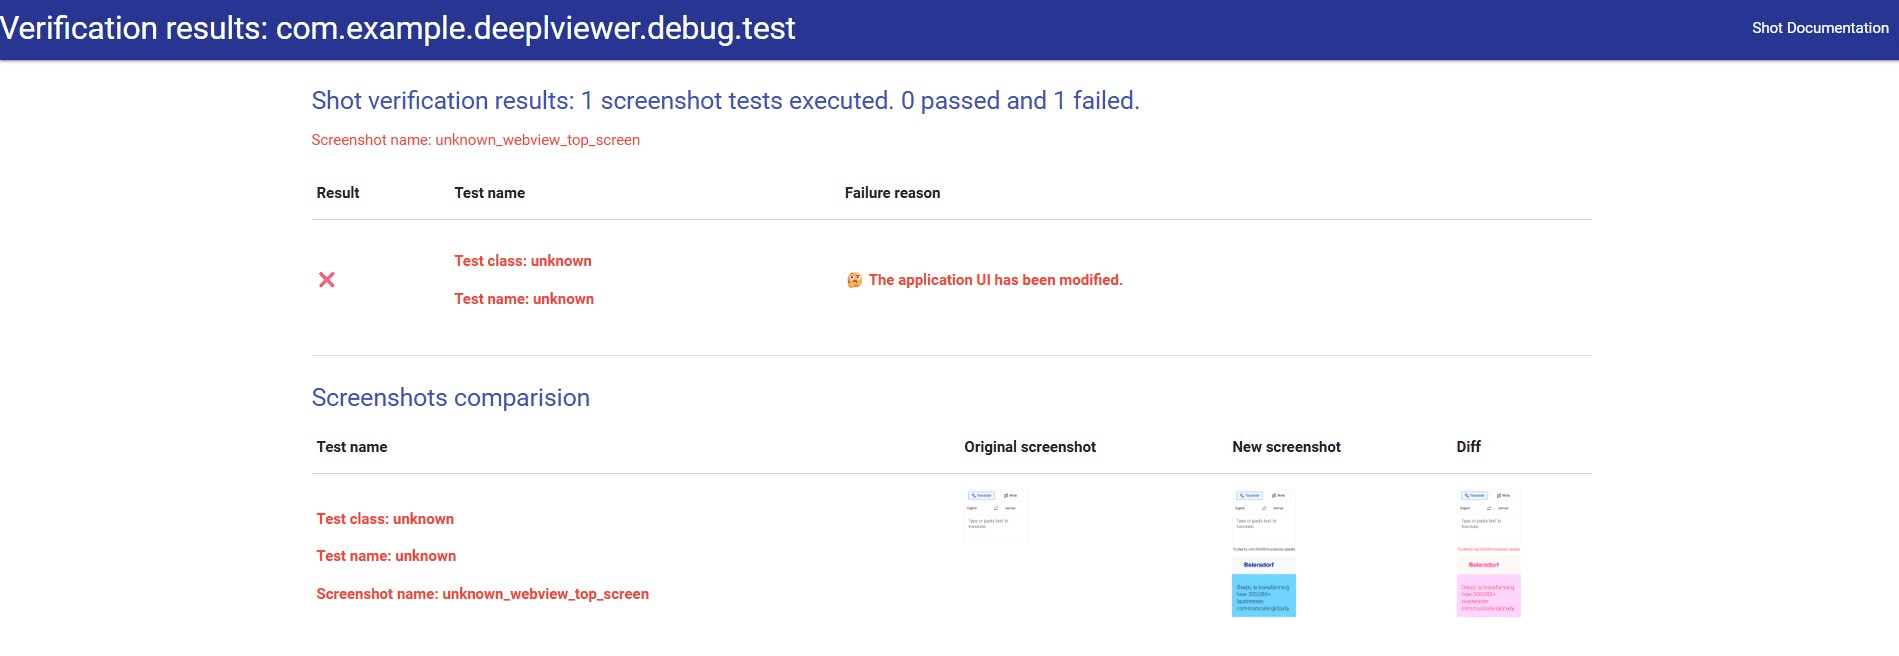Open the New screenshot thumbnail
The height and width of the screenshot is (656, 1899).
1263,553
